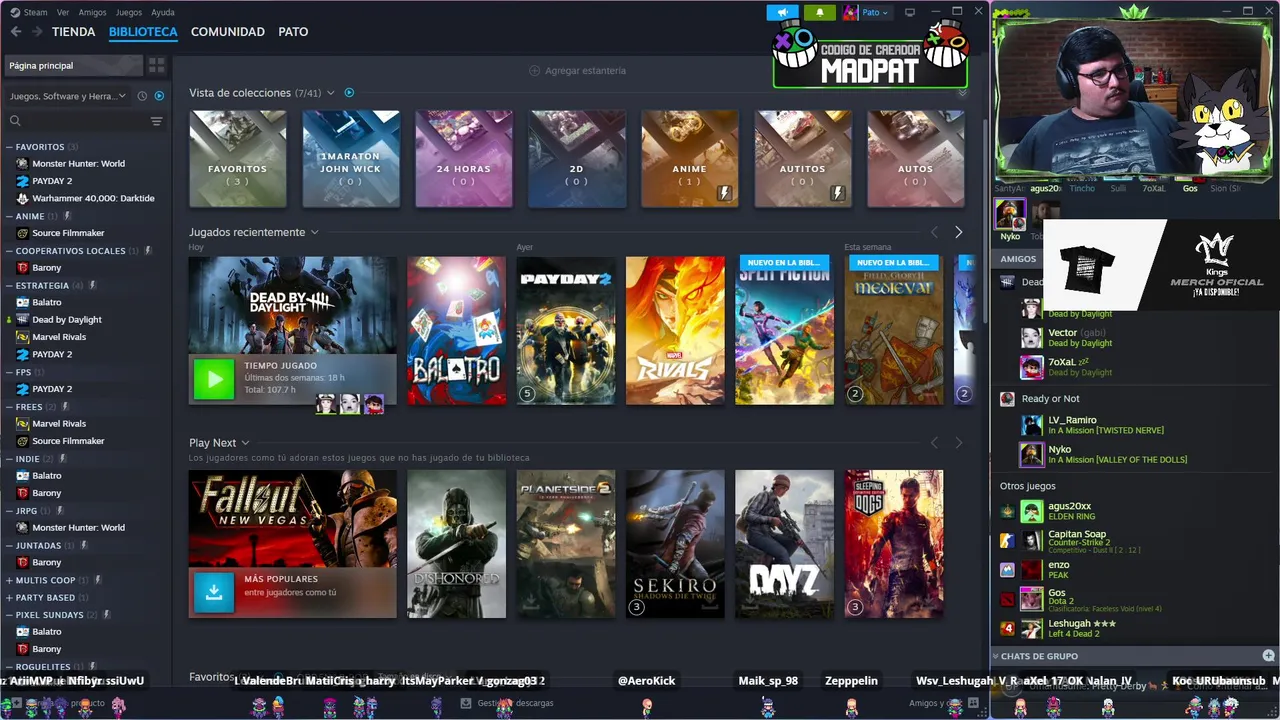The height and width of the screenshot is (720, 1280).
Task: Go forward with the right arrow button
Action: pos(37,32)
